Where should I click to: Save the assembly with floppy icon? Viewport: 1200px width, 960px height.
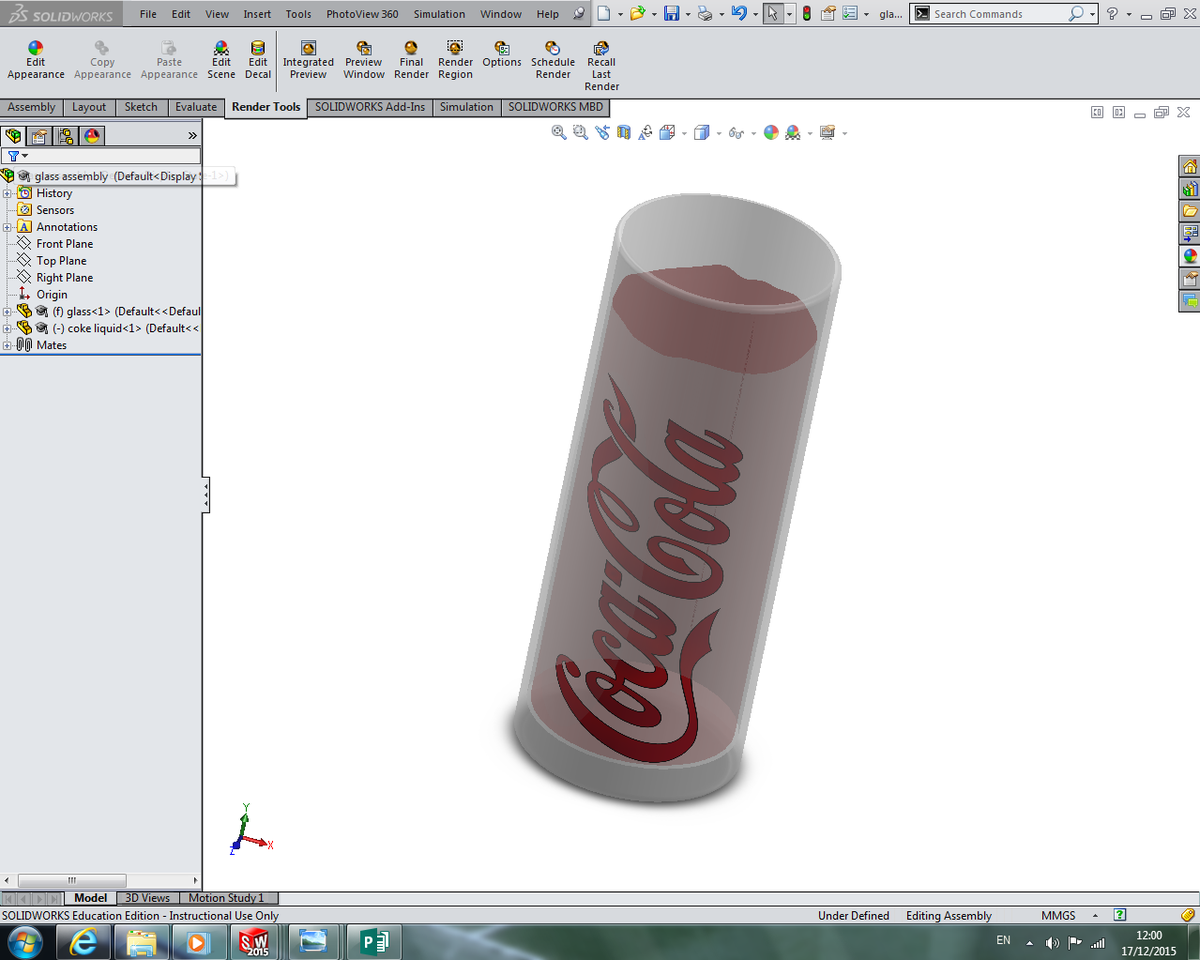(671, 14)
